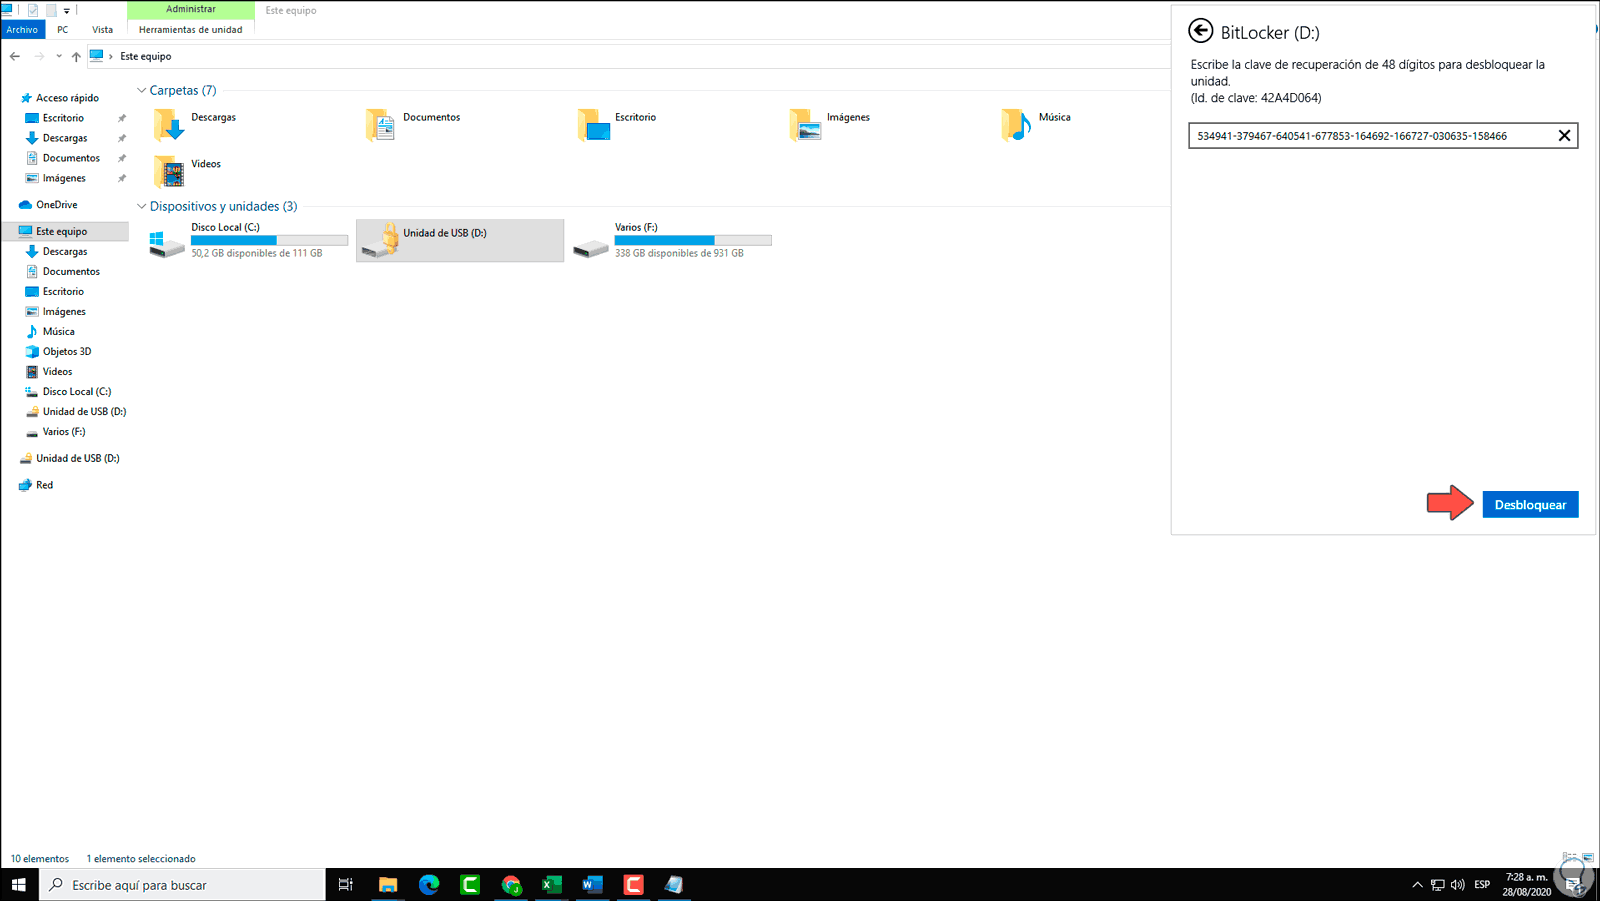Screen dimensions: 1600x901
Task: Open the Archivo menu tab
Action: 22,30
